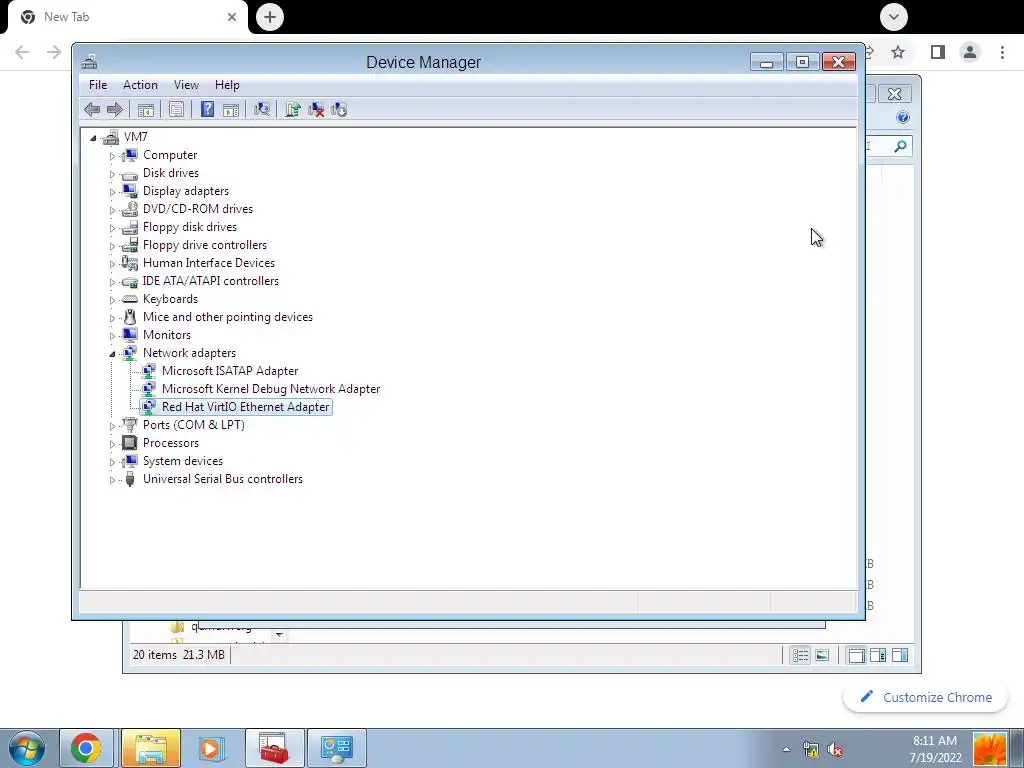1024x768 pixels.
Task: Open the View menu
Action: tap(186, 85)
